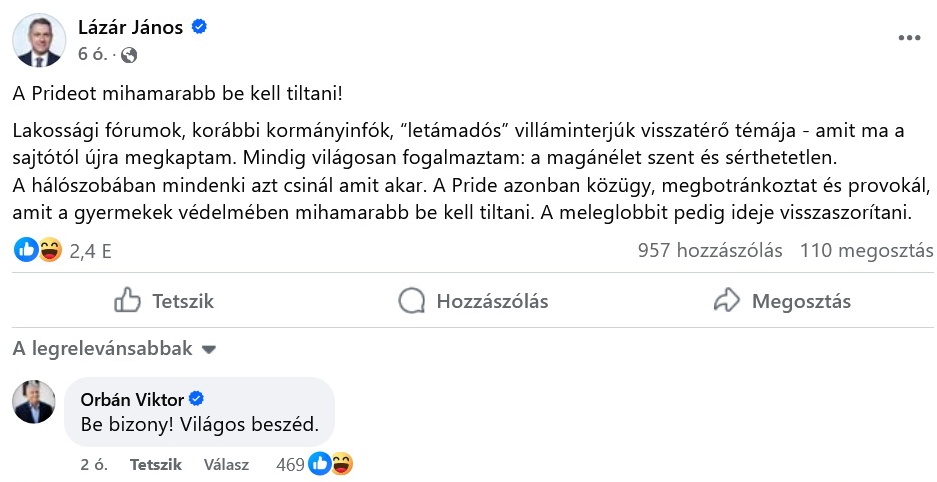Image resolution: width=937 pixels, height=482 pixels.
Task: Click the globe public-audience icon
Action: pos(129,54)
